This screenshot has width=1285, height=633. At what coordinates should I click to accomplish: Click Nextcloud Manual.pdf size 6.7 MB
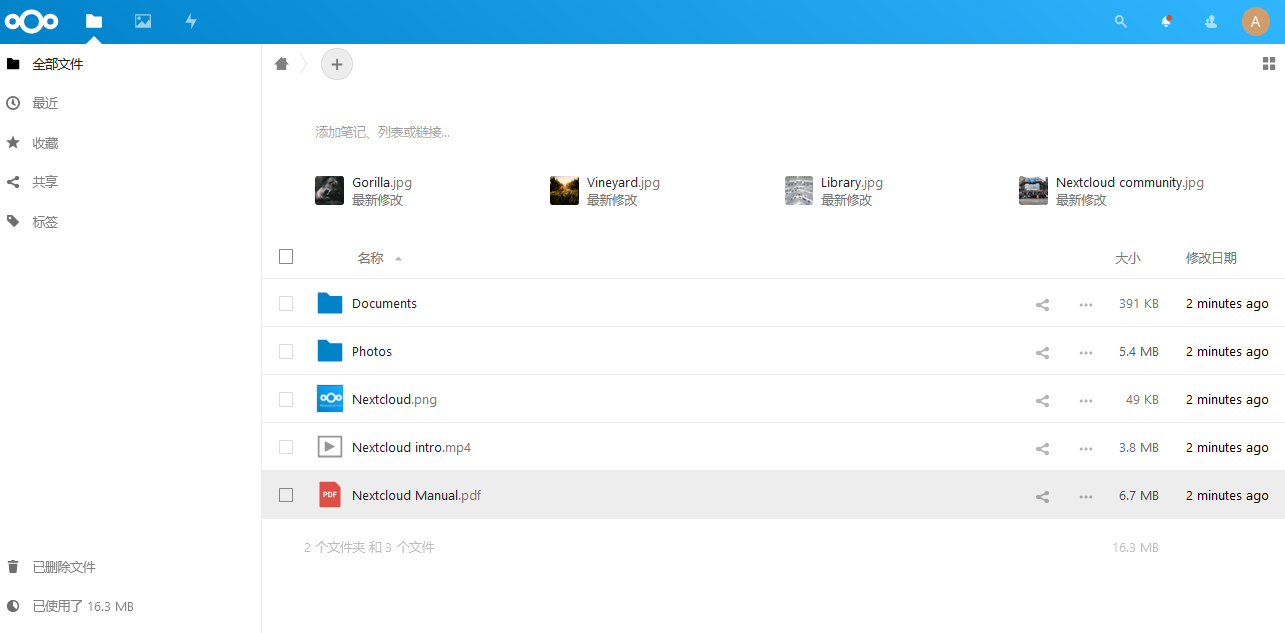click(x=1139, y=495)
